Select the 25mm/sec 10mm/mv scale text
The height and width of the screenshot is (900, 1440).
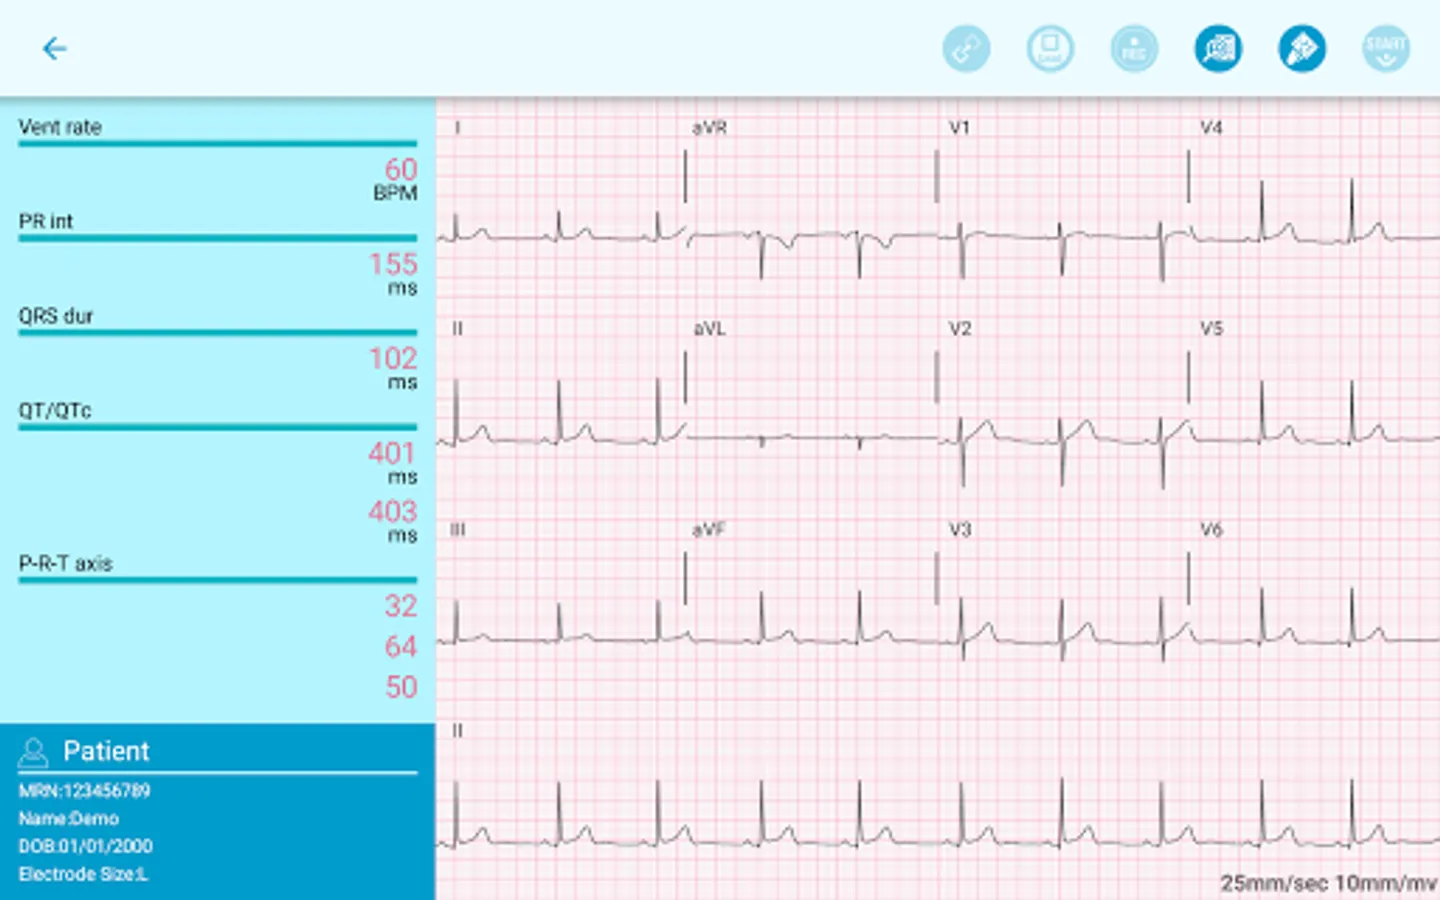(x=1328, y=883)
